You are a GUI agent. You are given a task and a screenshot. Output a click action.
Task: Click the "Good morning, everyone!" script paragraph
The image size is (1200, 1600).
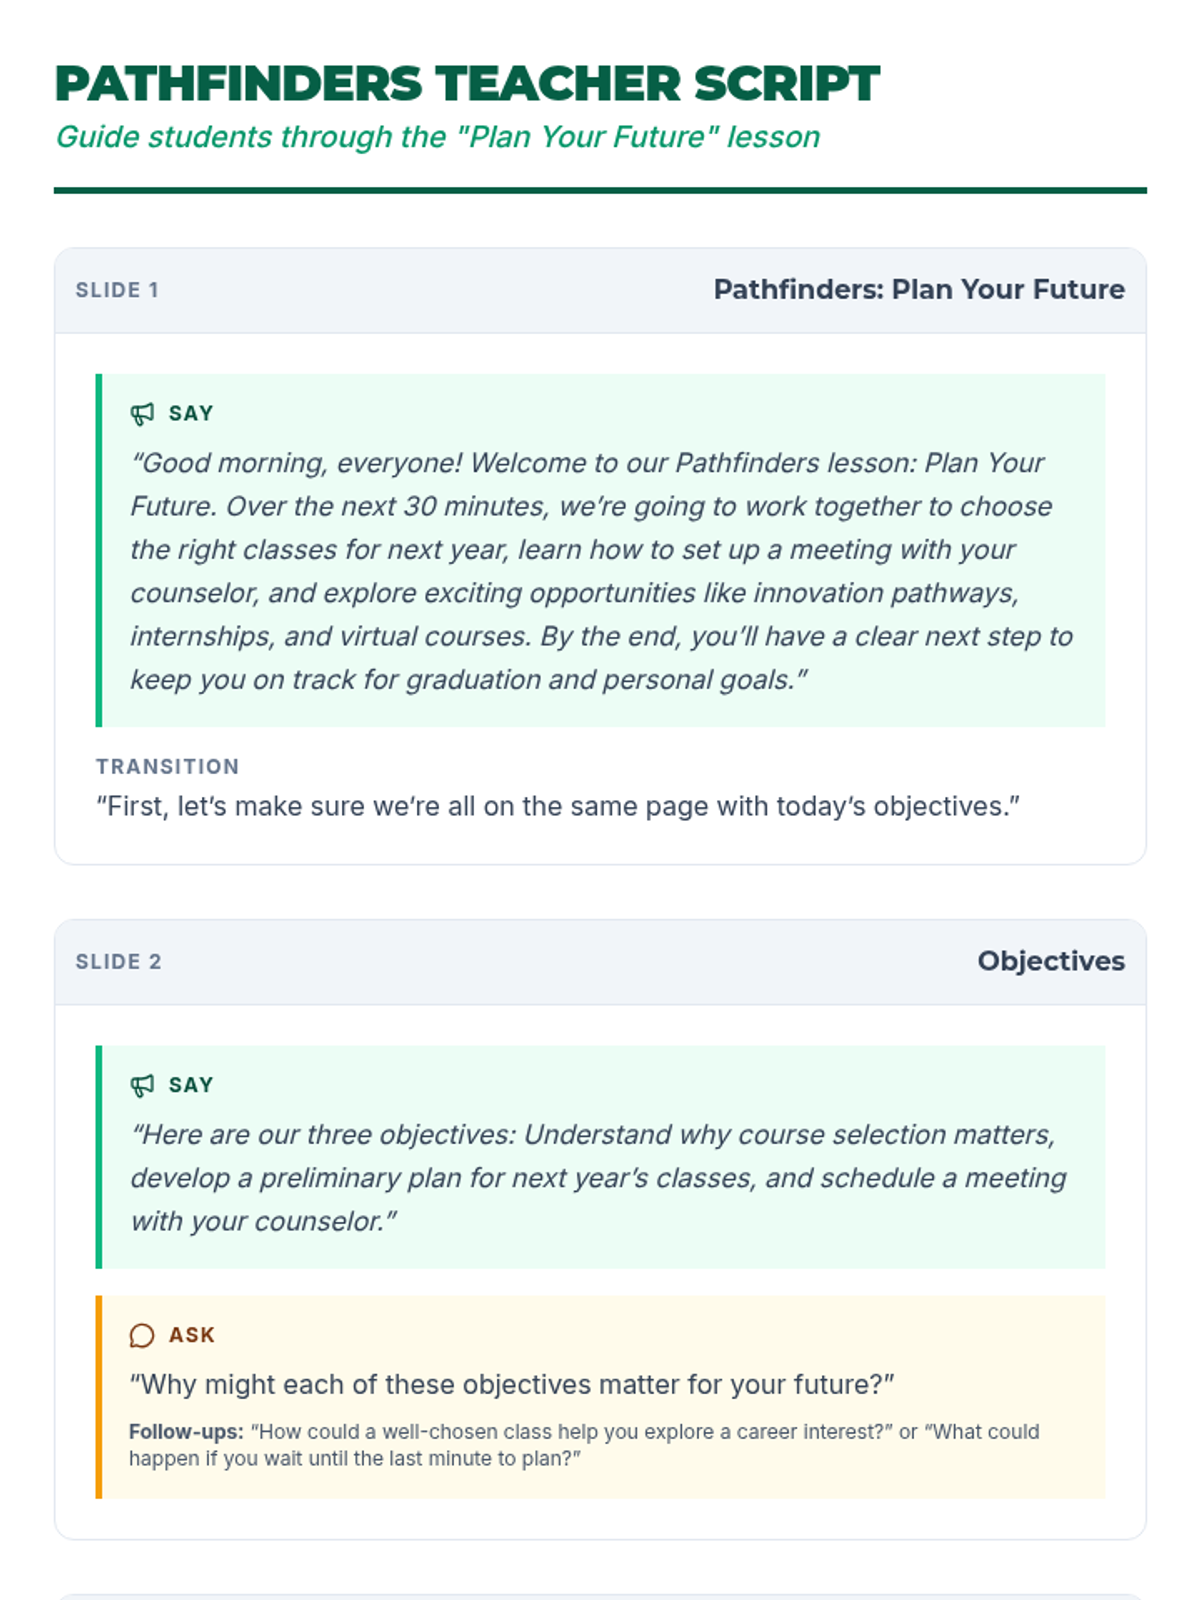point(600,571)
